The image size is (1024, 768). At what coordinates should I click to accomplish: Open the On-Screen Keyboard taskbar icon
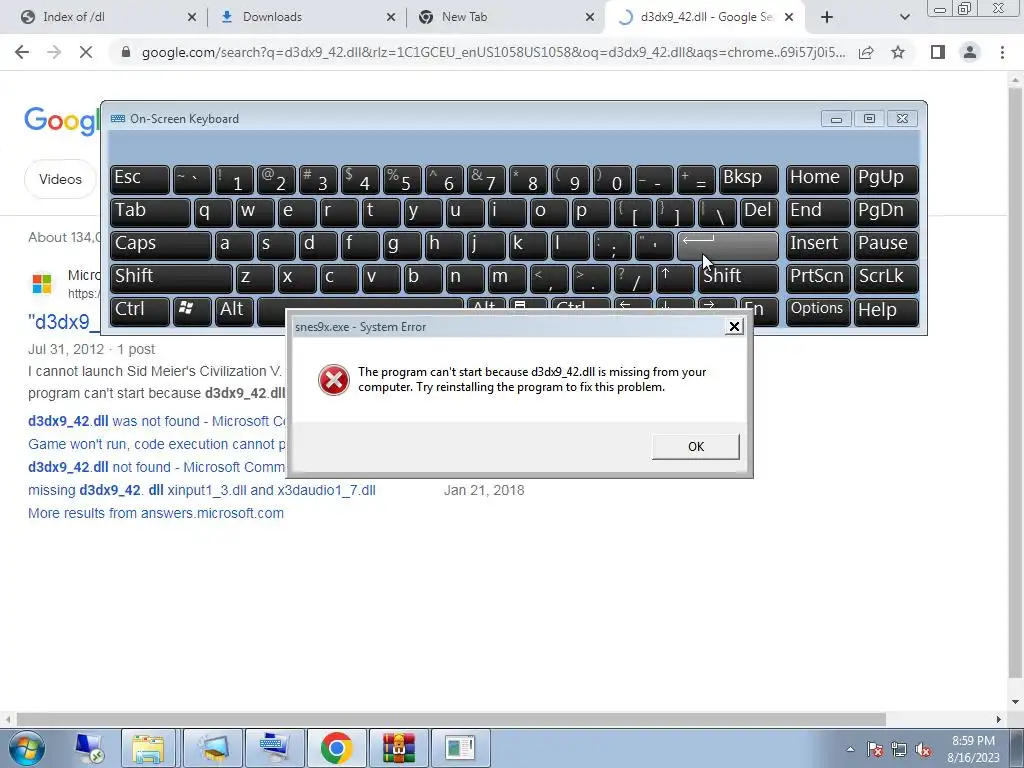pos(275,748)
